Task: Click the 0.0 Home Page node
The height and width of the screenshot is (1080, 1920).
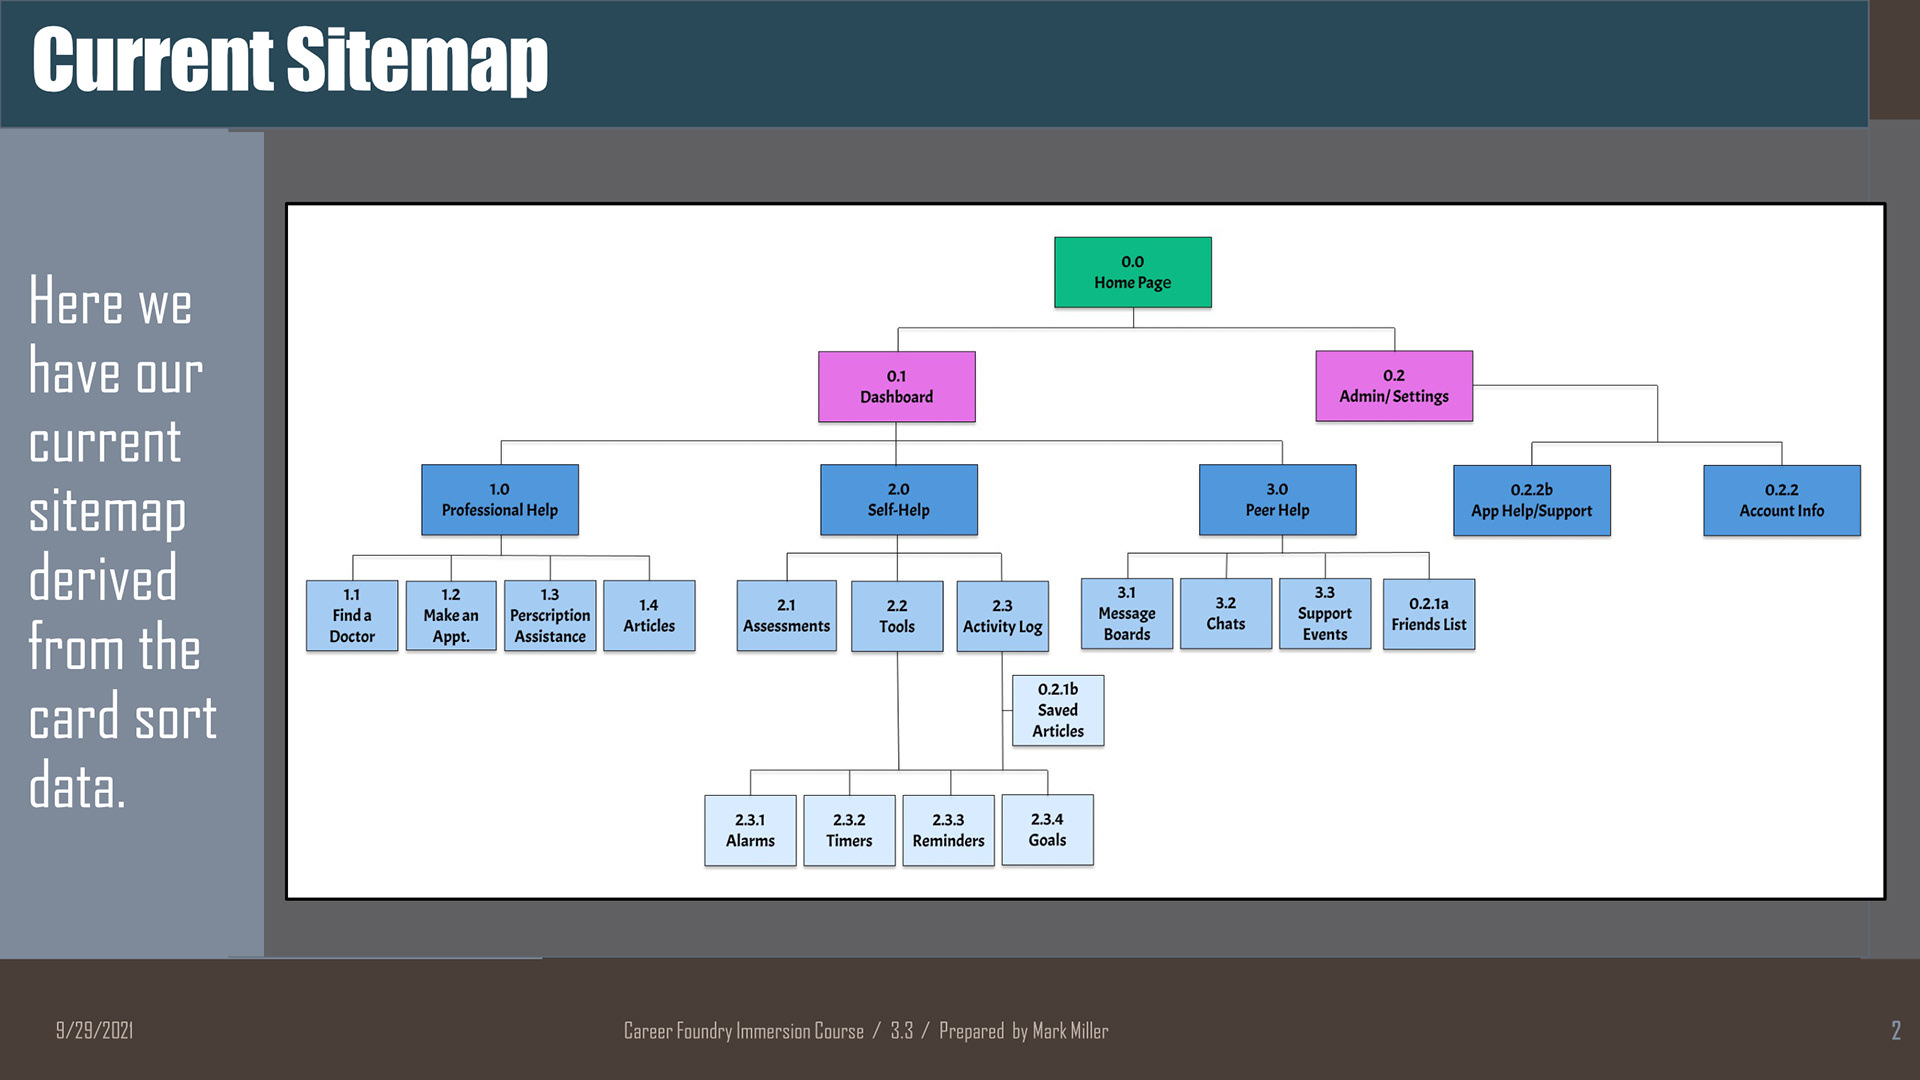Action: pyautogui.click(x=1132, y=272)
